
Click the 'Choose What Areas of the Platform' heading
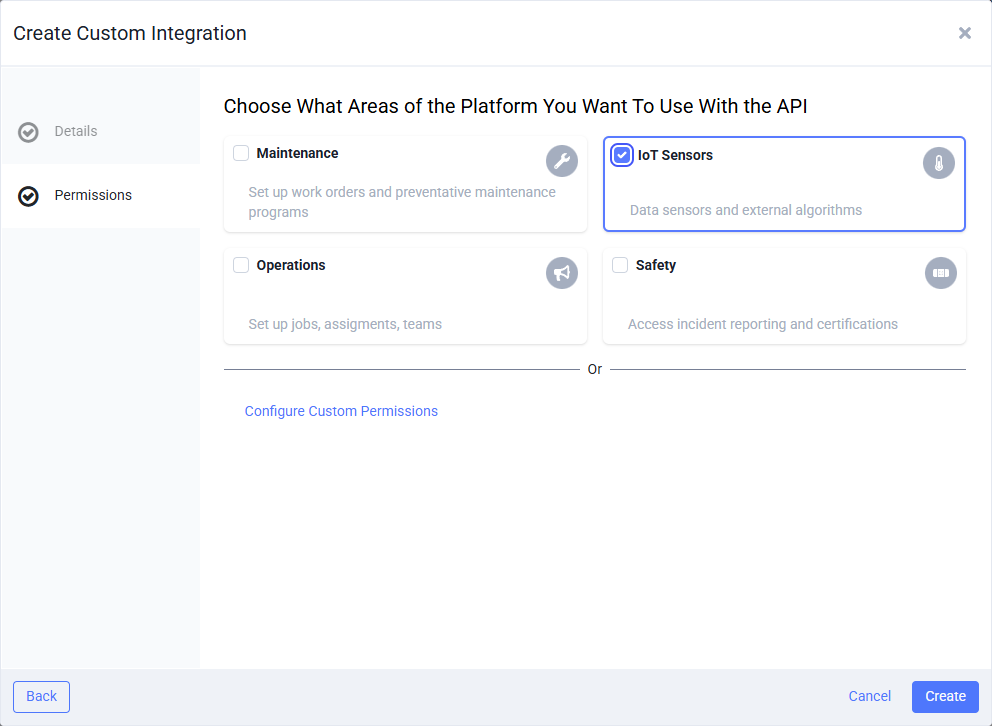[515, 106]
